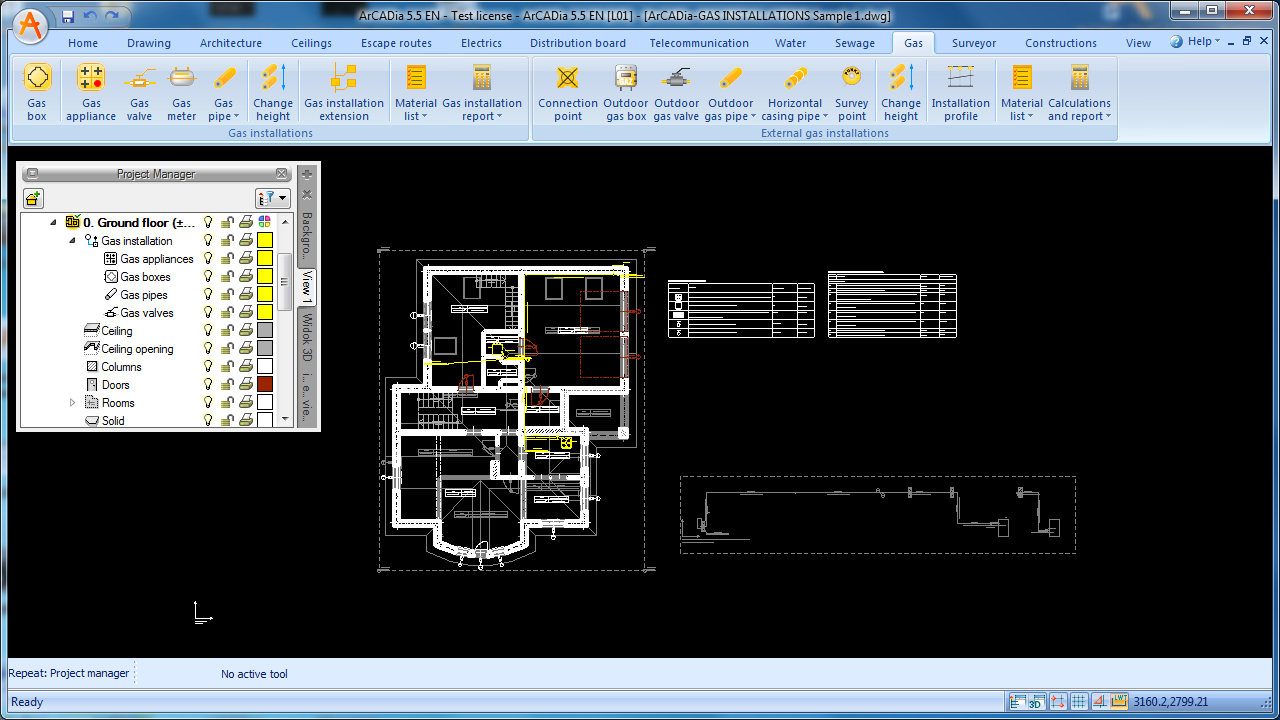Switch to the Architecture ribbon tab
This screenshot has height=720, width=1280.
click(x=231, y=43)
